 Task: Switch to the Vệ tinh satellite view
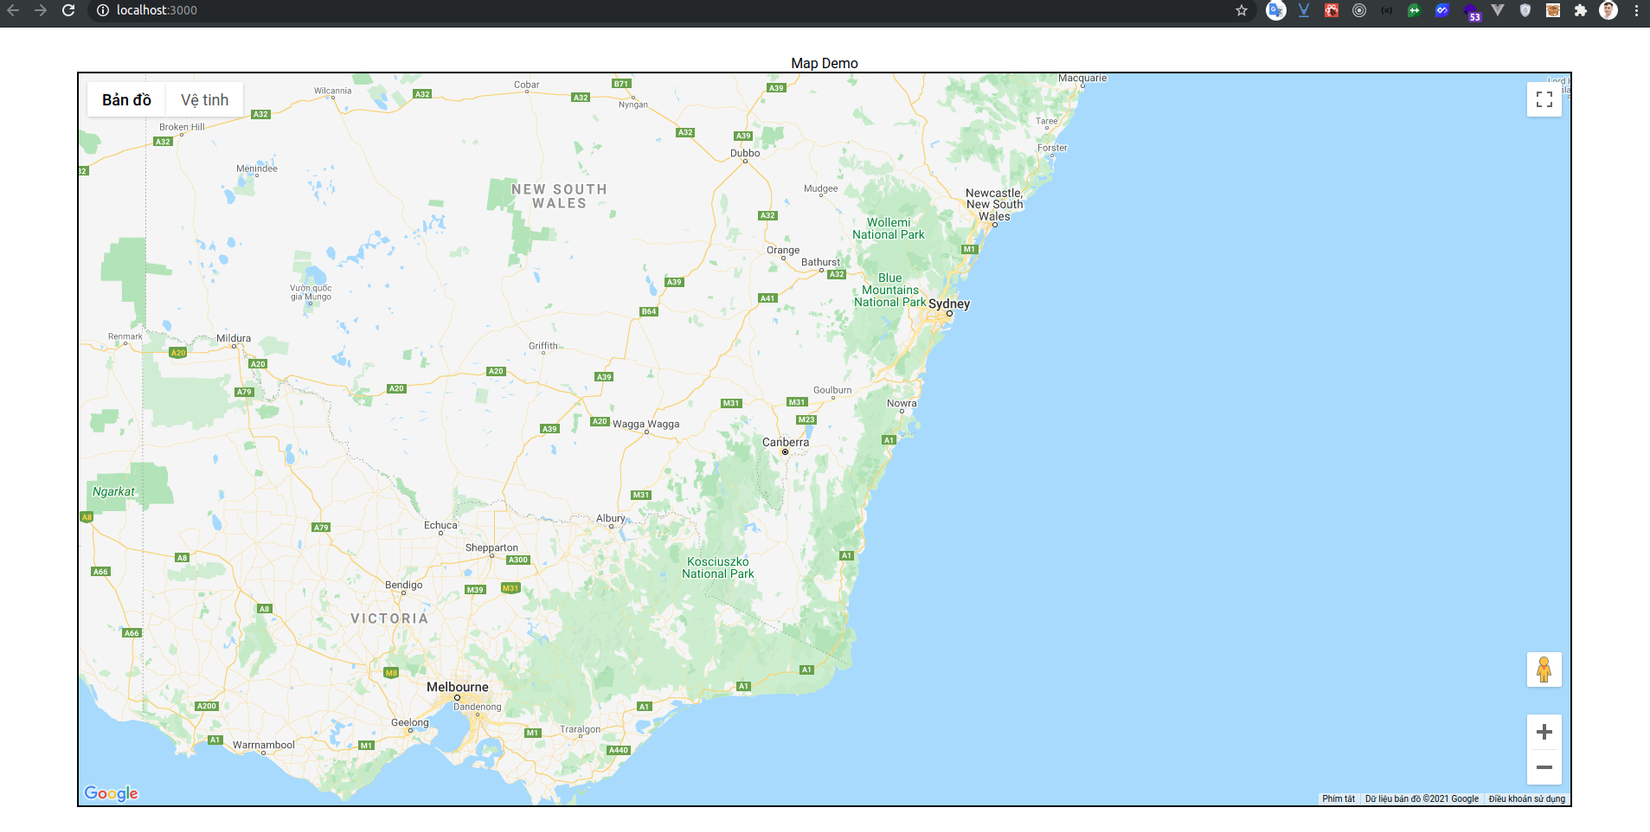tap(204, 100)
